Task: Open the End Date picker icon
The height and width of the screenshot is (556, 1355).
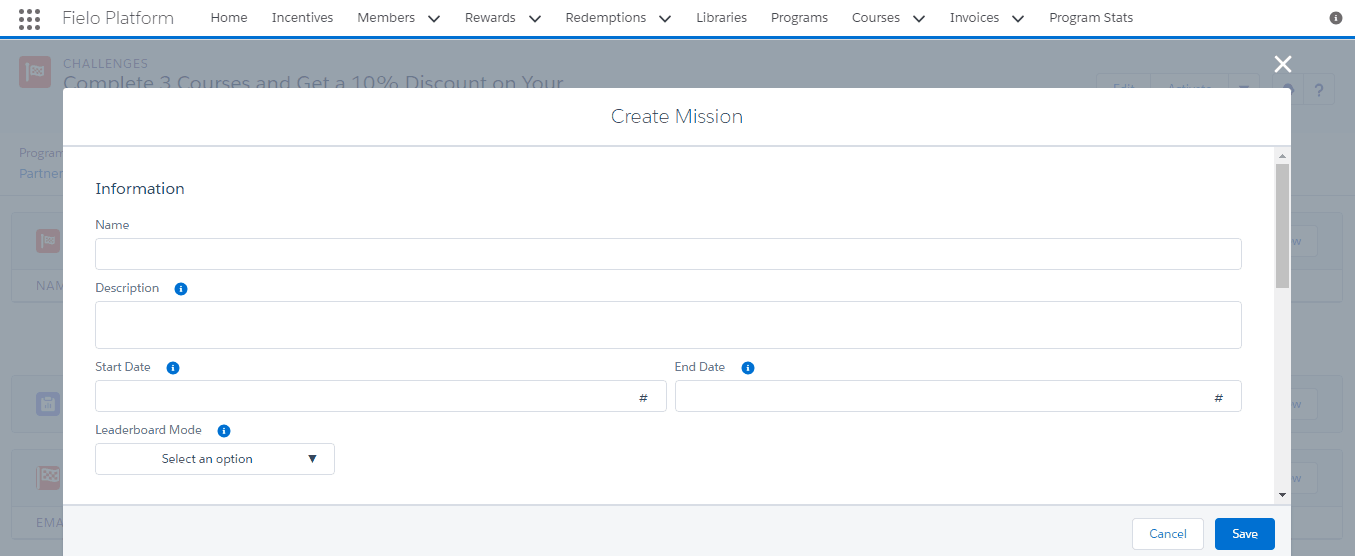Action: (x=1219, y=398)
